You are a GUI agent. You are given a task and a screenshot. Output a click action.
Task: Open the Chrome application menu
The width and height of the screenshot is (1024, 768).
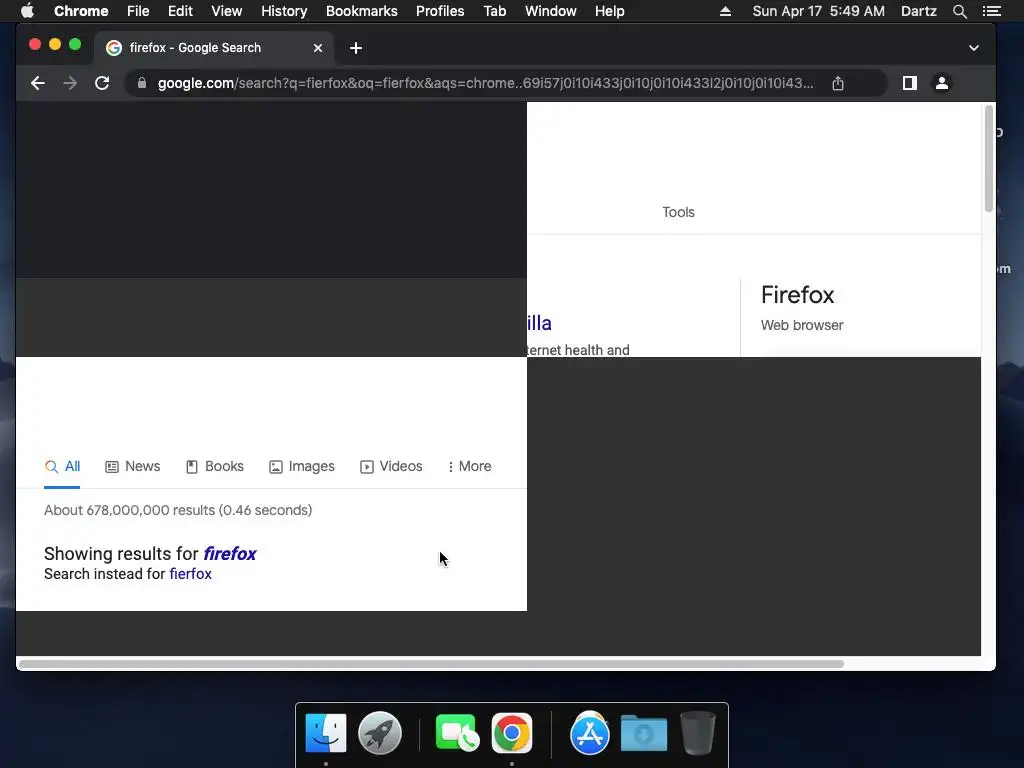[81, 11]
